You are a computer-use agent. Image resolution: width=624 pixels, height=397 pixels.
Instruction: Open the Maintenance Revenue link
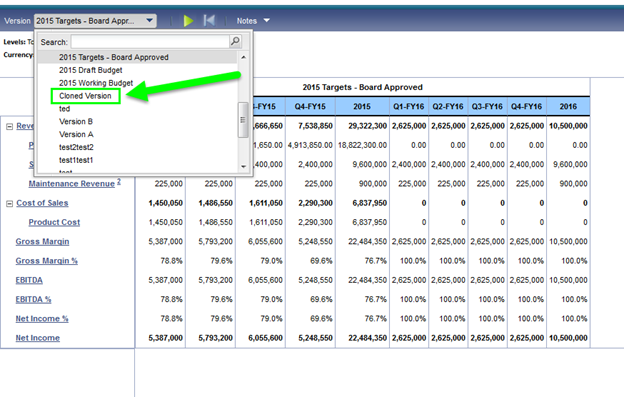72,184
